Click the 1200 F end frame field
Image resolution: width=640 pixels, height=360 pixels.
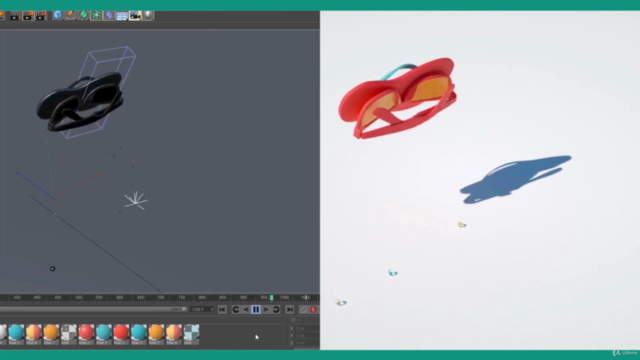click(x=202, y=309)
